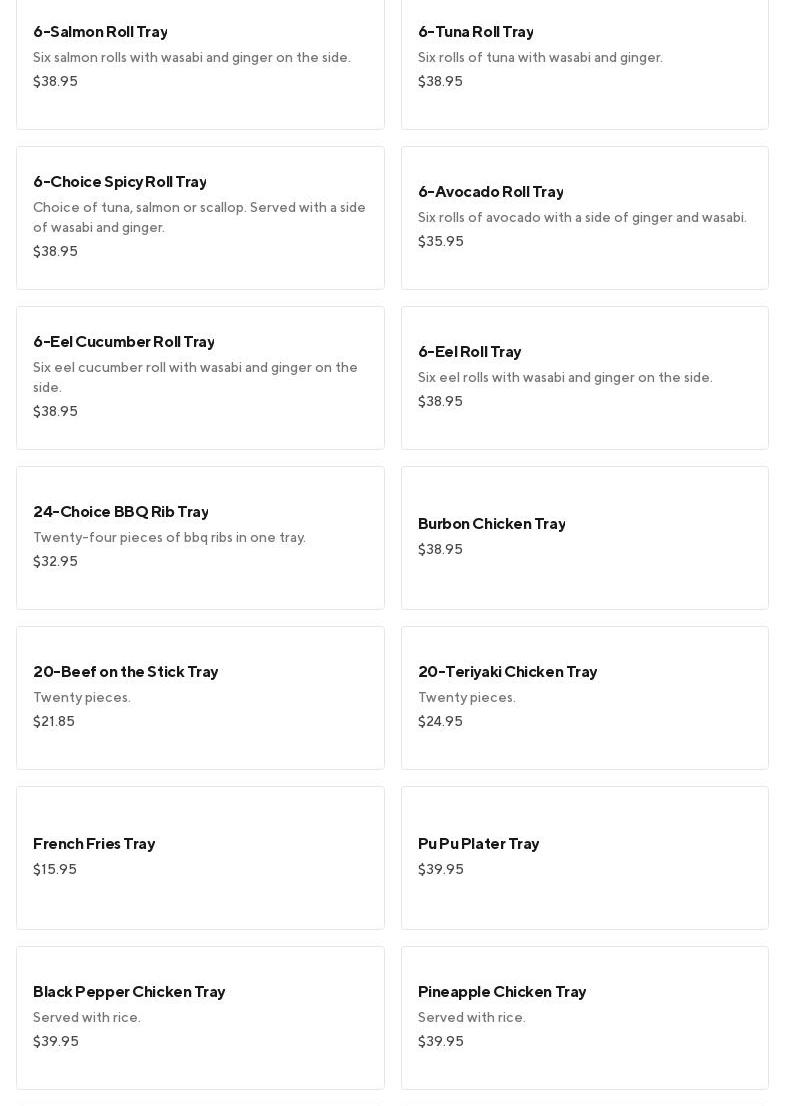
Task: Choose the 6-Choice Spicy Roll Tray
Action: tap(120, 182)
